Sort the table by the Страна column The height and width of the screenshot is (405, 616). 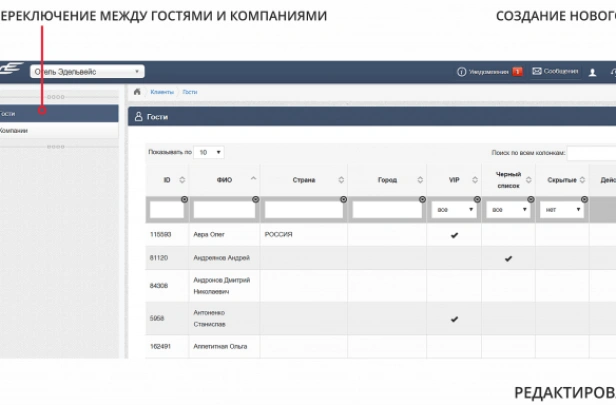(x=342, y=180)
